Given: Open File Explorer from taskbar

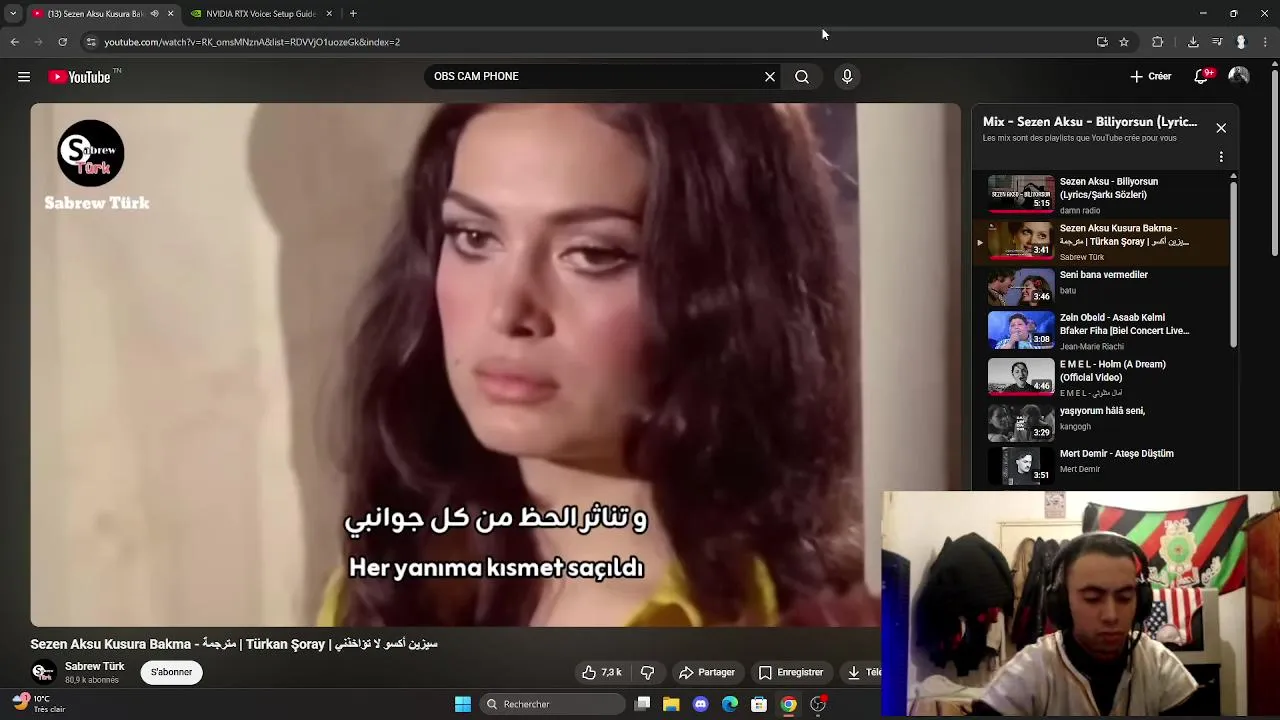Looking at the screenshot, I should [671, 705].
